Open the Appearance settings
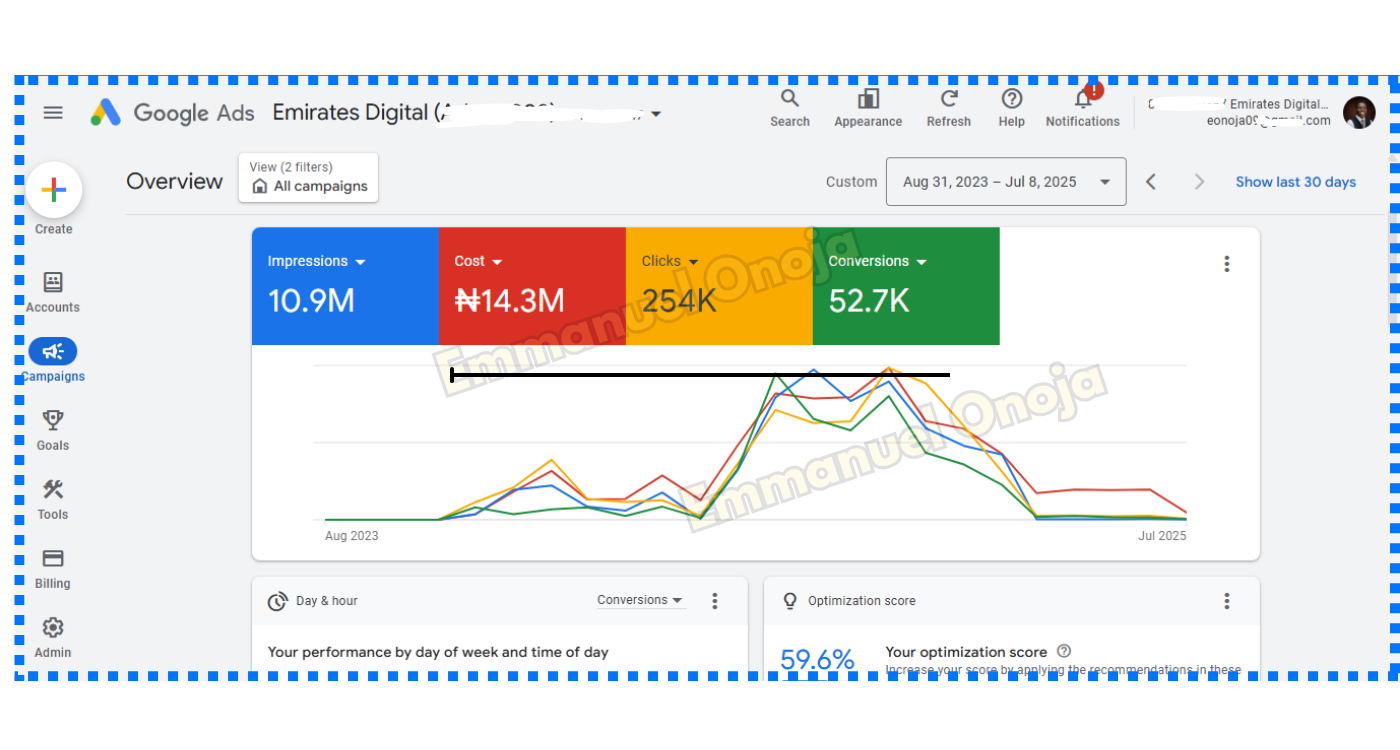Screen dimensions: 1400x750 [x=868, y=99]
